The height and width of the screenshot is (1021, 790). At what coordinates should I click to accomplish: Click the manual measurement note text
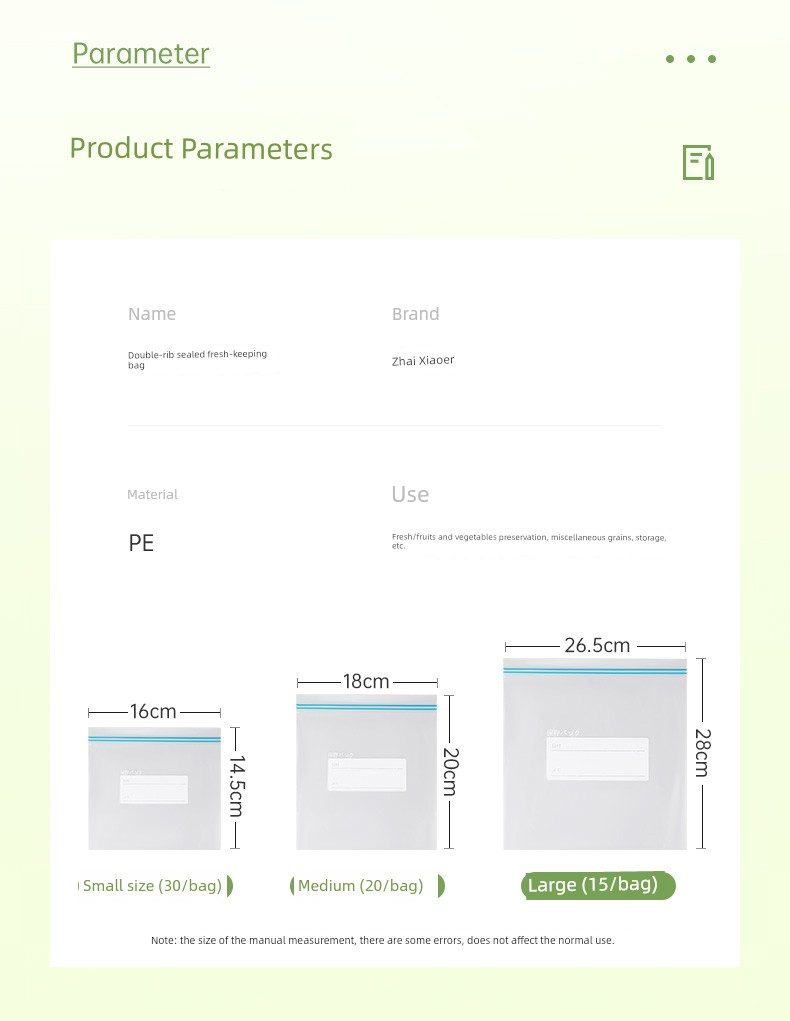coord(383,940)
